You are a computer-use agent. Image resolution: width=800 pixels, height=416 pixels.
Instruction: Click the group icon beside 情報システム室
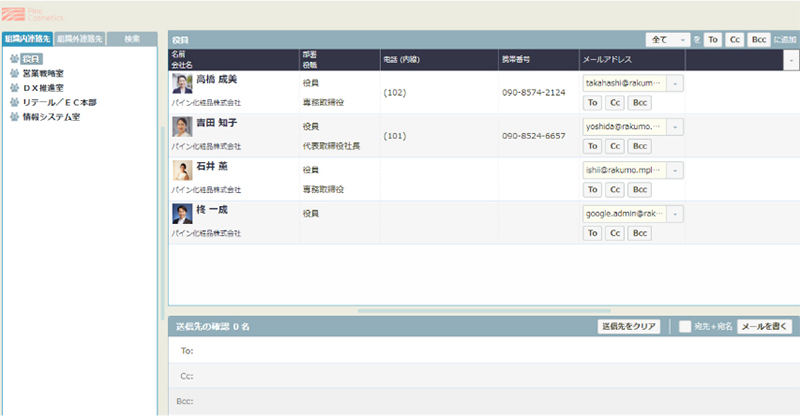coord(14,117)
